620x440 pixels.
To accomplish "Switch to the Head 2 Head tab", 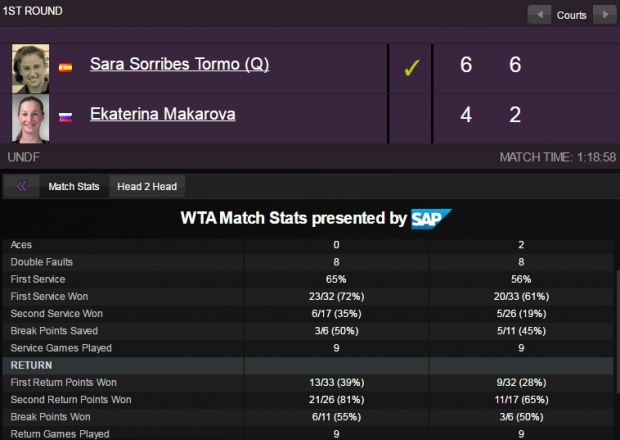I will coord(147,187).
